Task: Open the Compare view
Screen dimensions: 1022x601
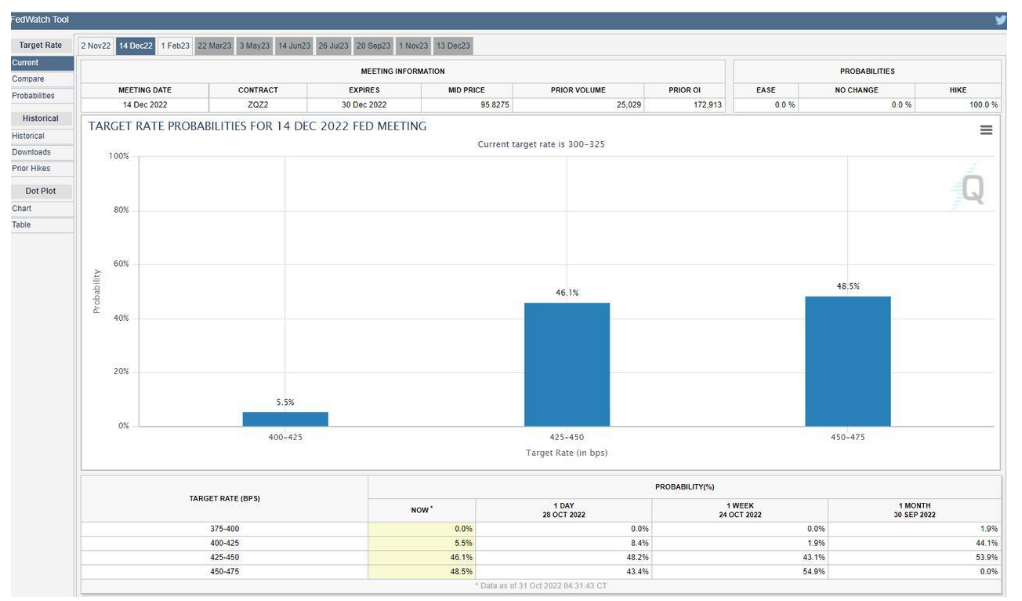Action: click(x=42, y=79)
